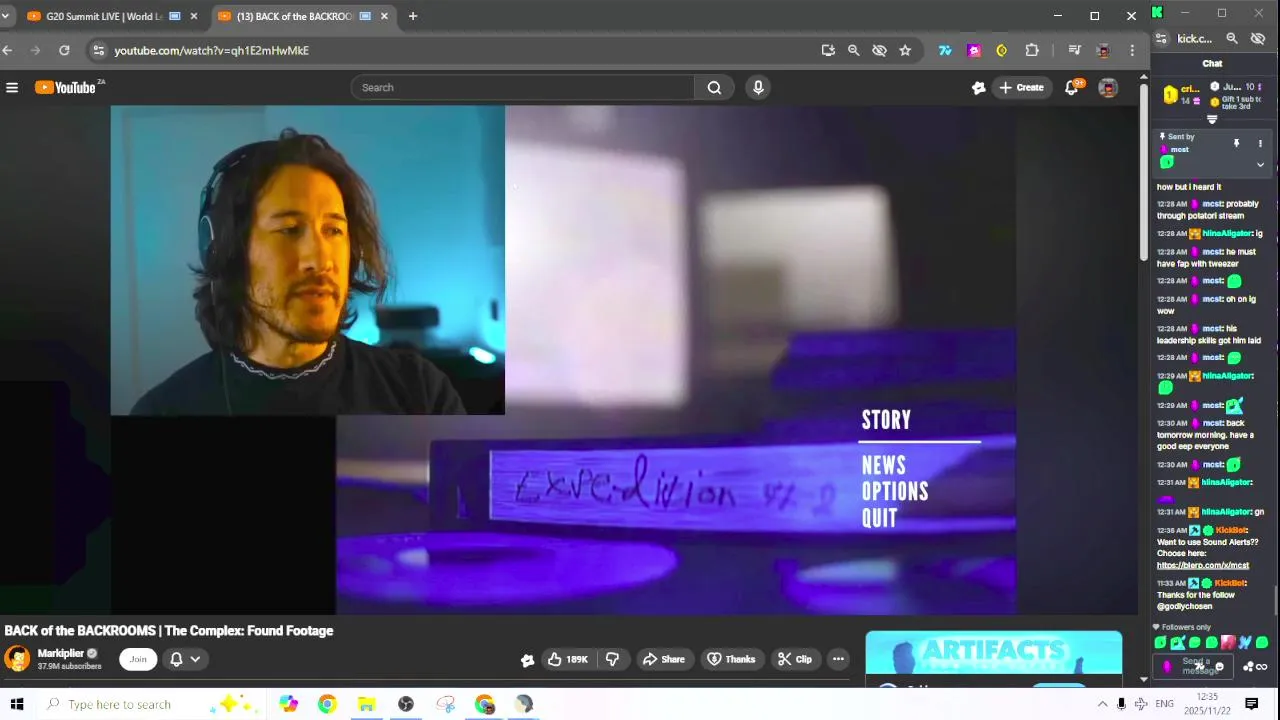The image size is (1280, 720).
Task: Open Chrome media controls
Action: coord(1074,50)
